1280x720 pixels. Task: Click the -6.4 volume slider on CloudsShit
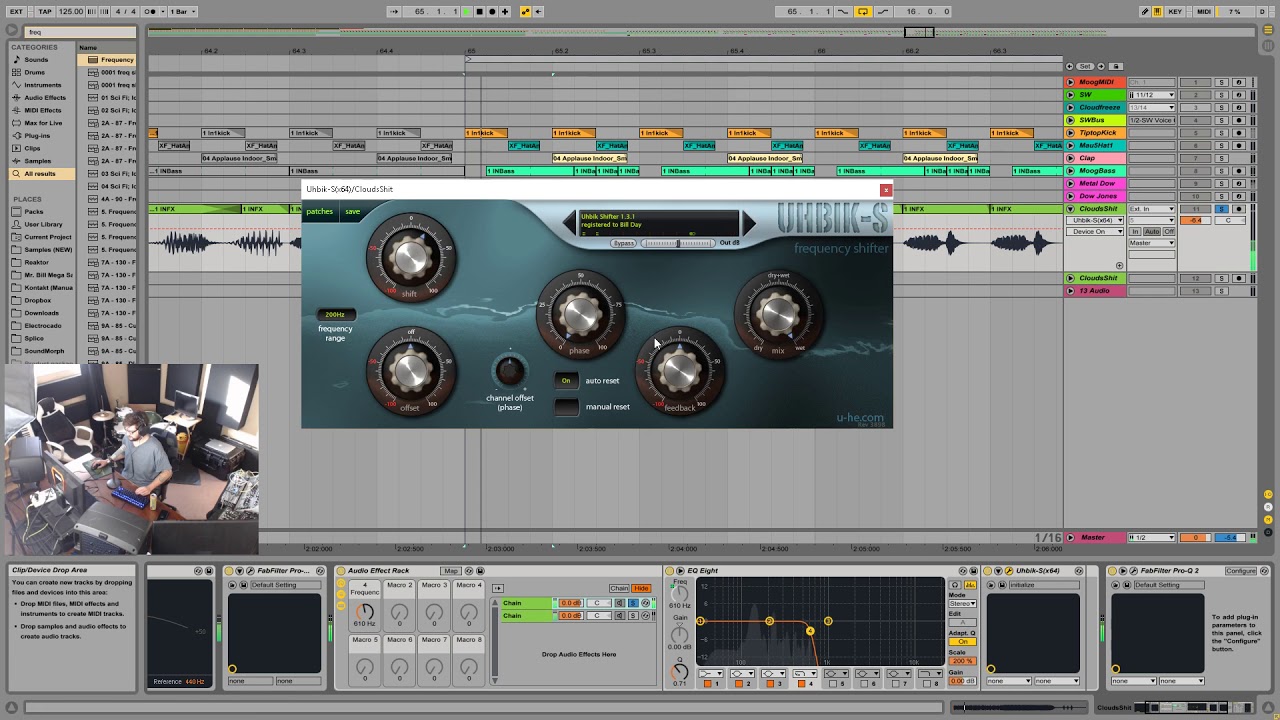(1195, 220)
